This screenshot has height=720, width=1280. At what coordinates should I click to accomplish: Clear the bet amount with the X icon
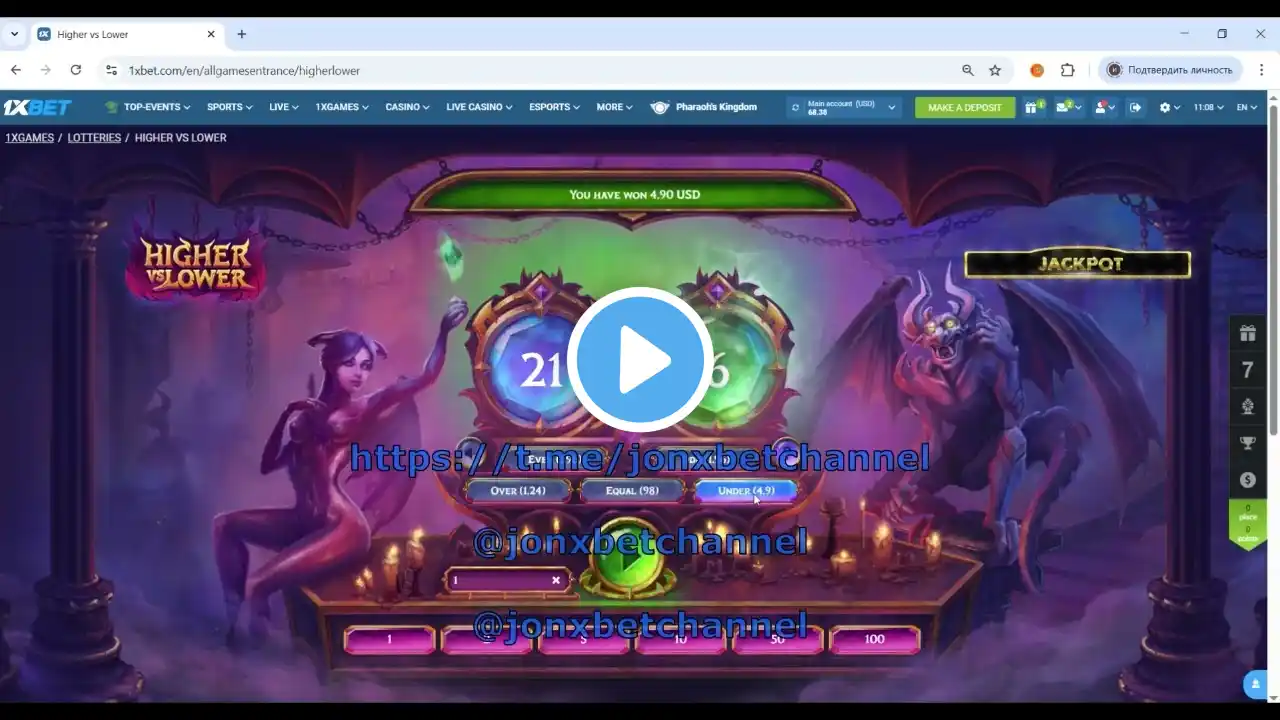coord(556,580)
